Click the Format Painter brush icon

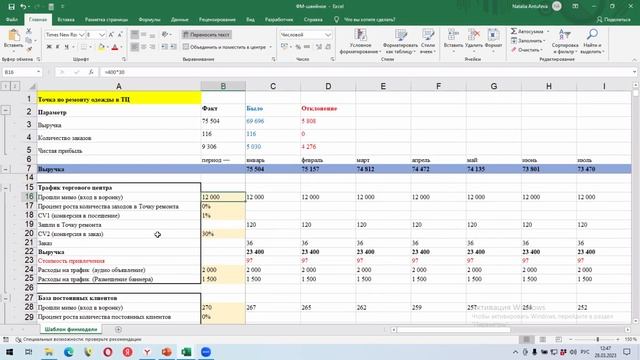click(29, 49)
